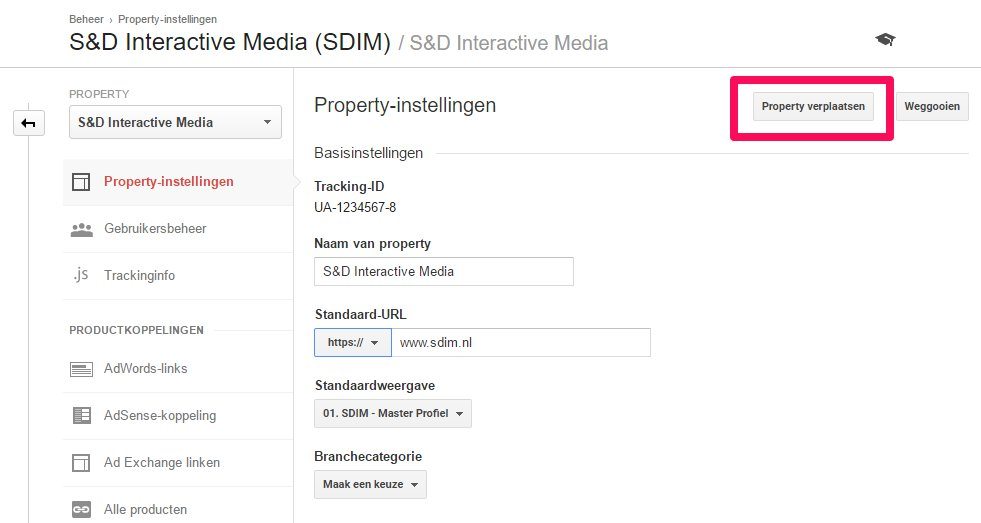Image resolution: width=981 pixels, height=523 pixels.
Task: Click the AdSense-koppeling icon
Action: pyautogui.click(x=81, y=415)
